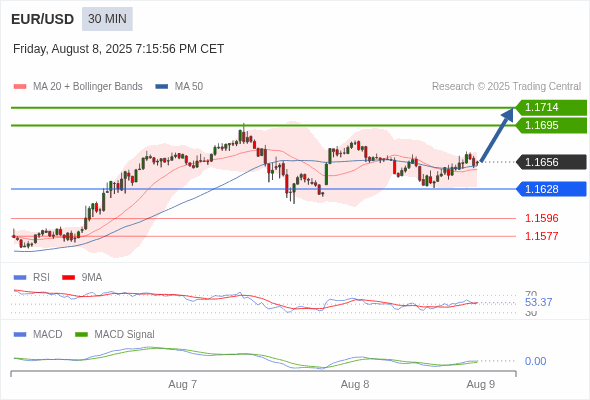Select the Aug 7 date axis label
This screenshot has height=400, width=590.
(x=182, y=384)
